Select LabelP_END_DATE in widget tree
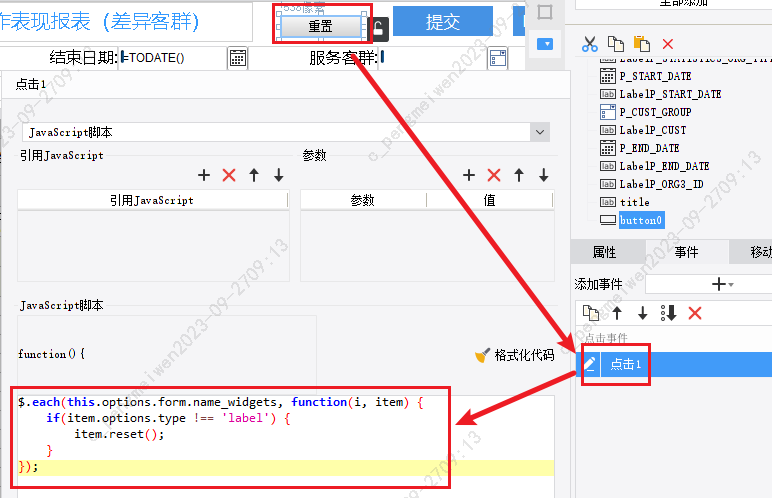 click(x=664, y=166)
